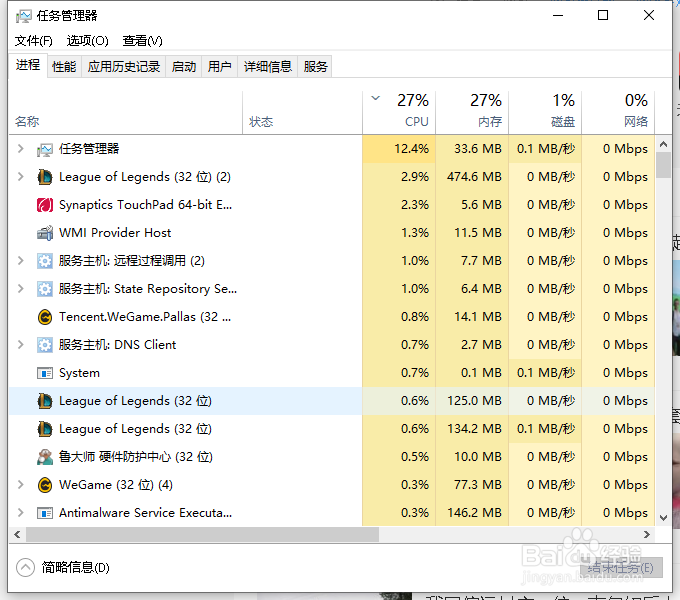The width and height of the screenshot is (680, 600).
Task: Click the DNS Client service gear icon
Action: pyautogui.click(x=45, y=345)
